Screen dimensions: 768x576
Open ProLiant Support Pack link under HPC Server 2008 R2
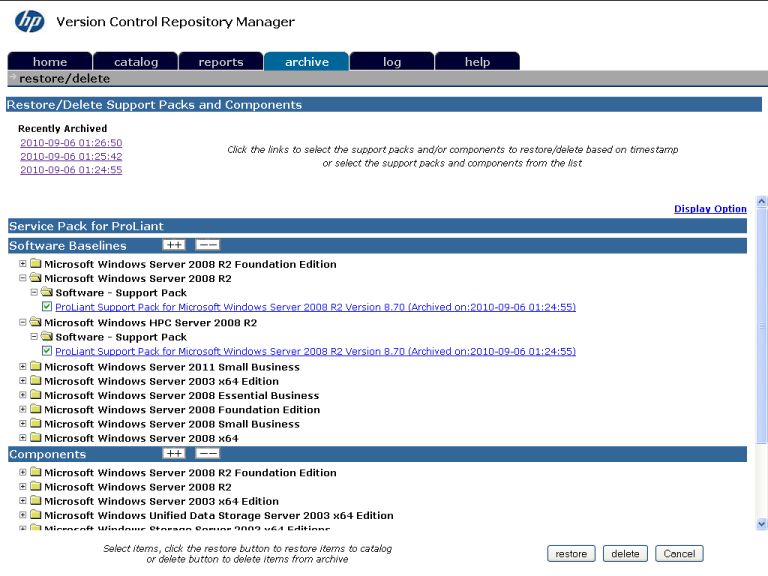(315, 351)
